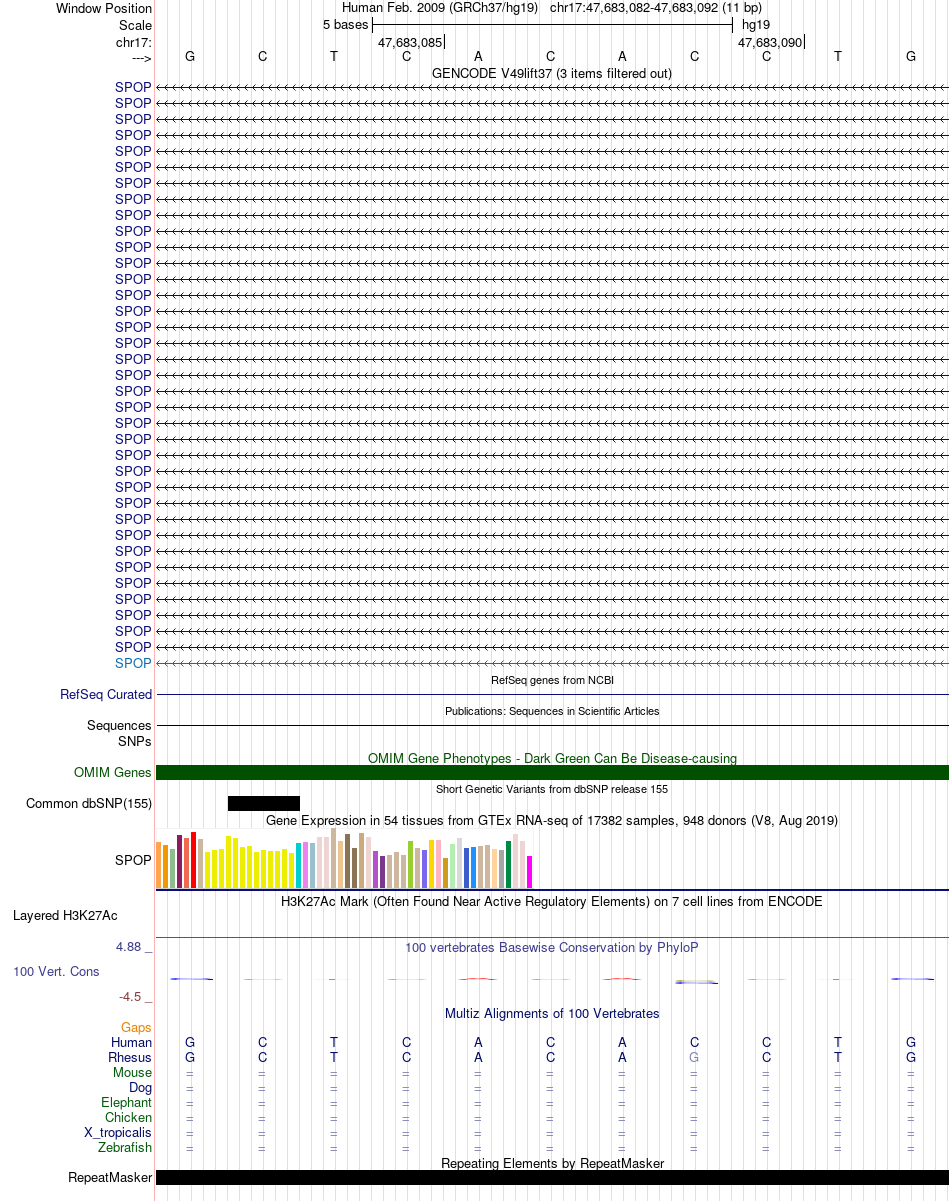Click the 'Zebrafish' alignment row label

click(x=126, y=1147)
